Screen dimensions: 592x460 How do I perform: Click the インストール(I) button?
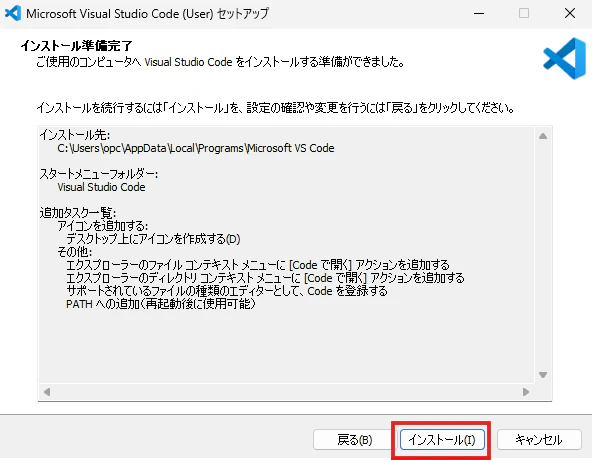[x=442, y=440]
